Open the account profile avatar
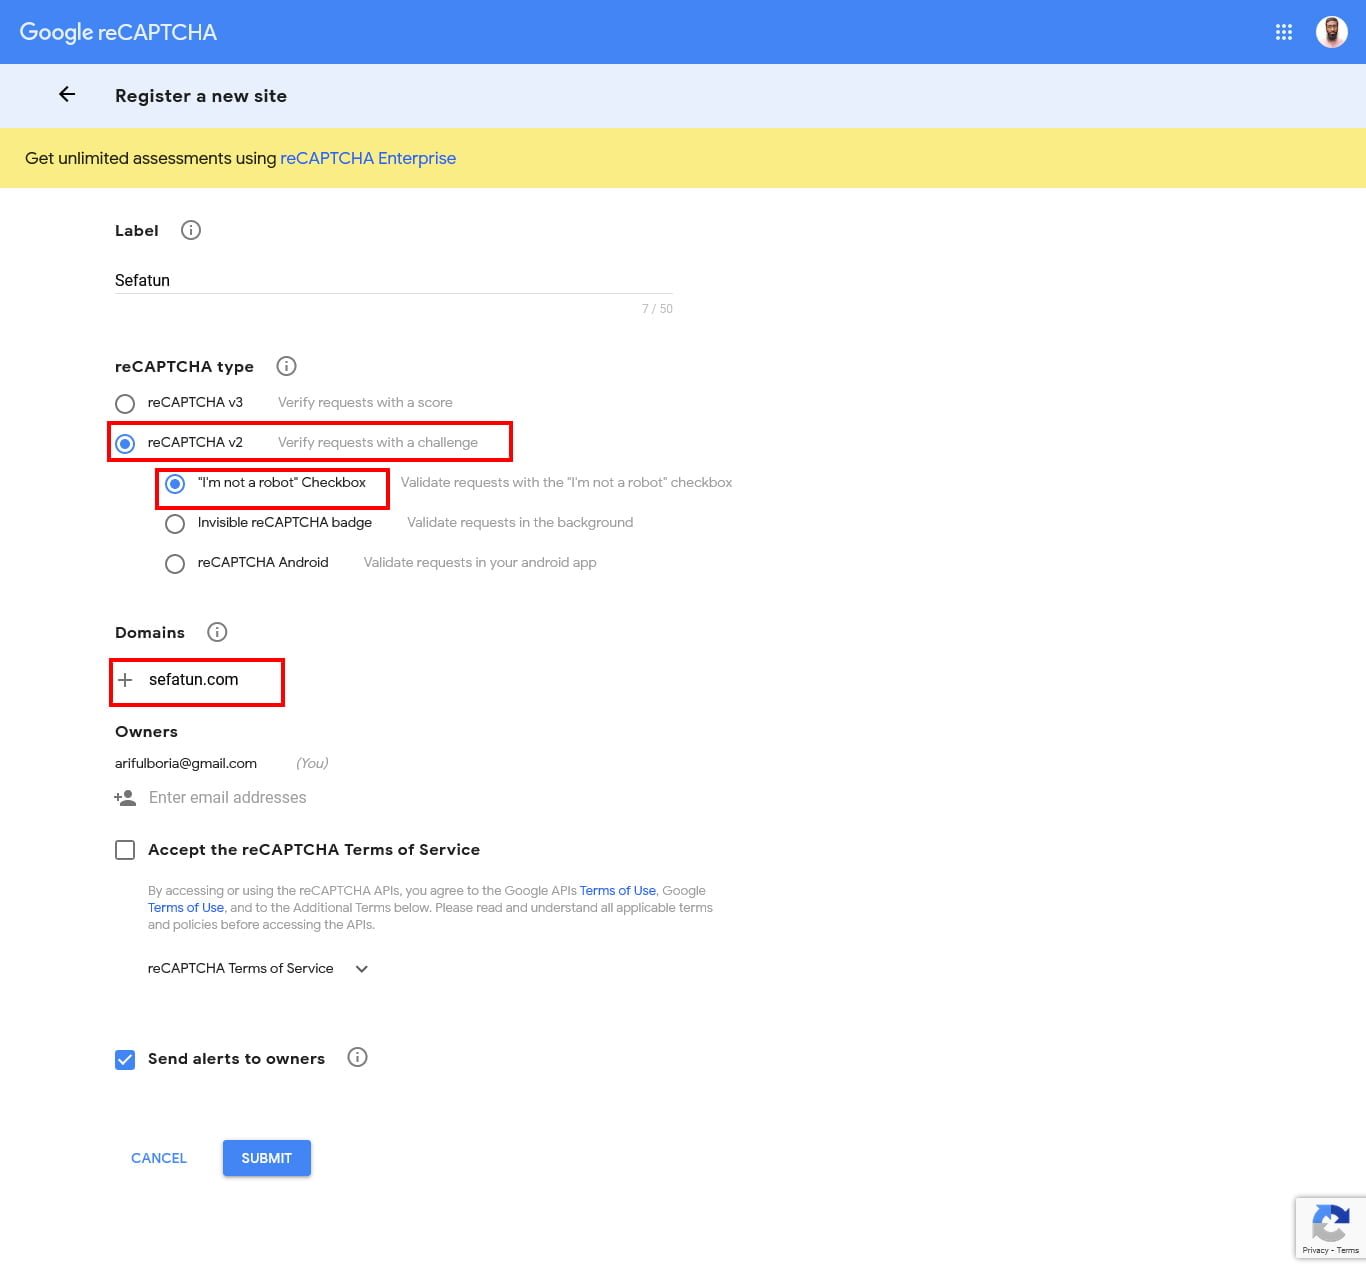 (x=1331, y=32)
